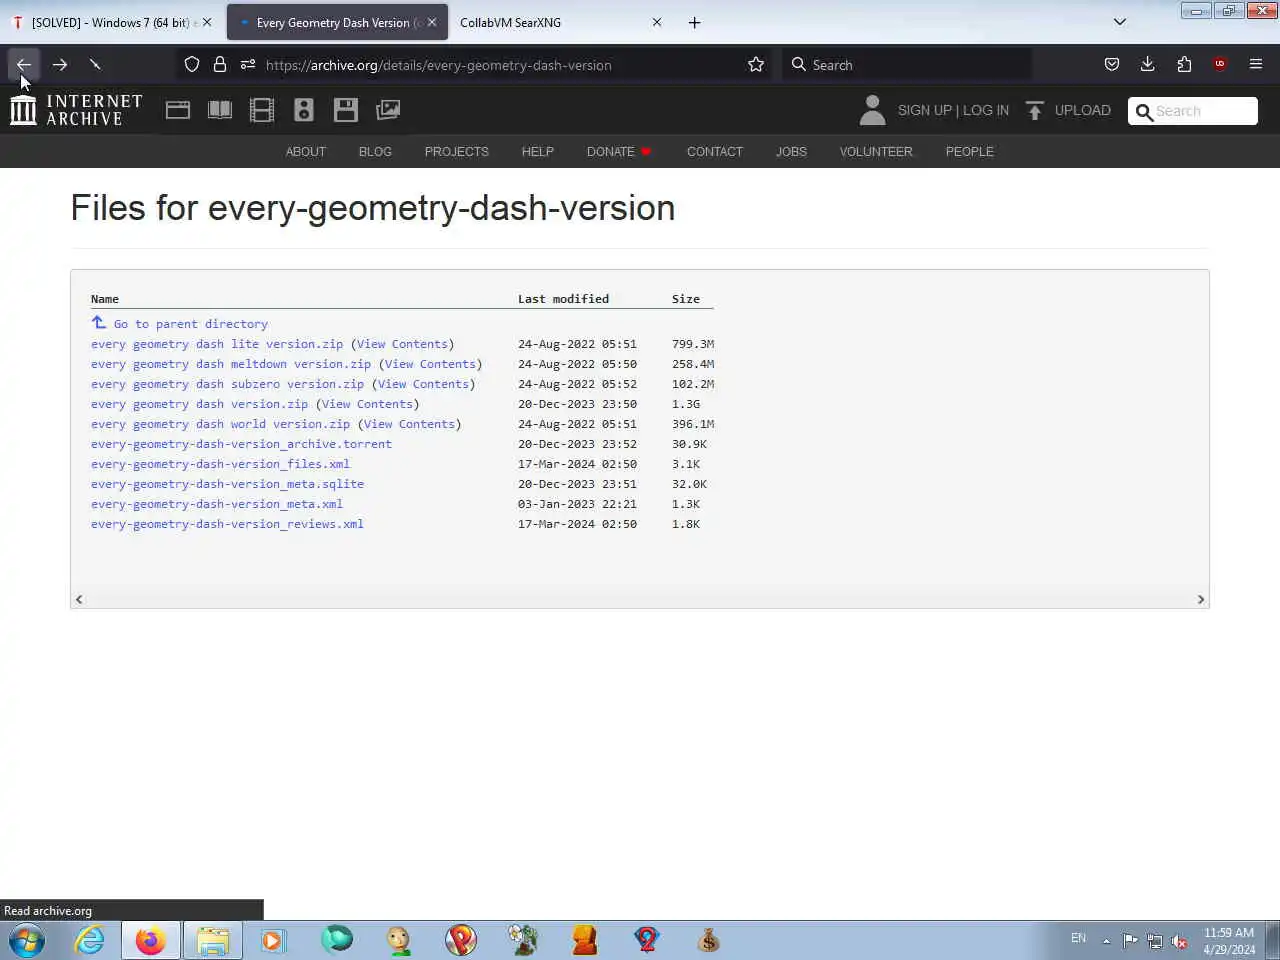Open the PROJECTS menu item
This screenshot has height=960, width=1280.
[457, 152]
